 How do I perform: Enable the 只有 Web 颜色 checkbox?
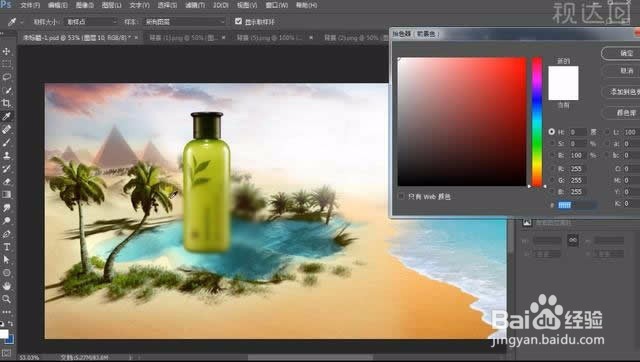[x=401, y=196]
